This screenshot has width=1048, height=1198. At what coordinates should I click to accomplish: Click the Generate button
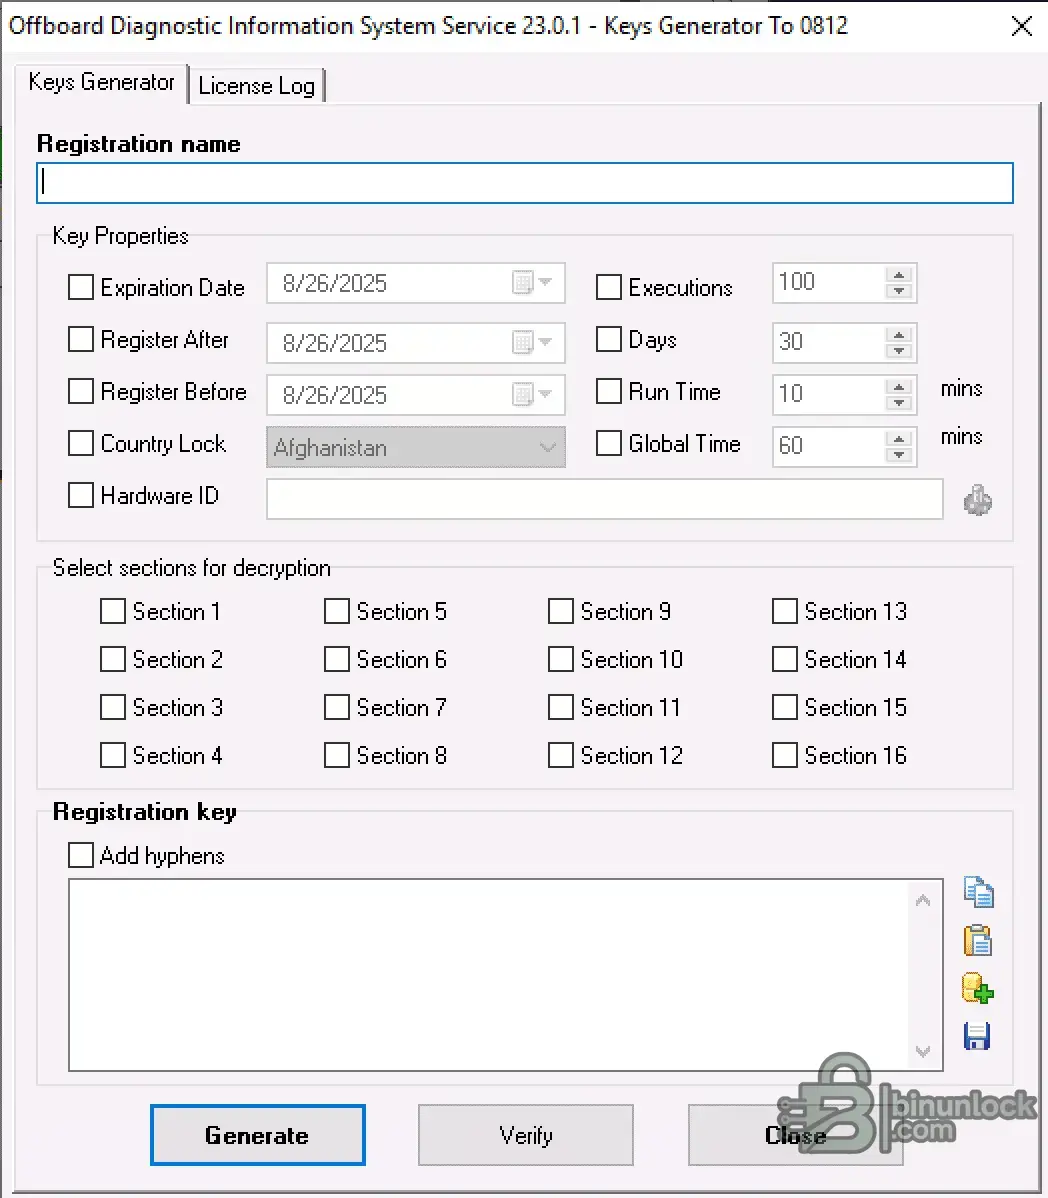pyautogui.click(x=257, y=1135)
